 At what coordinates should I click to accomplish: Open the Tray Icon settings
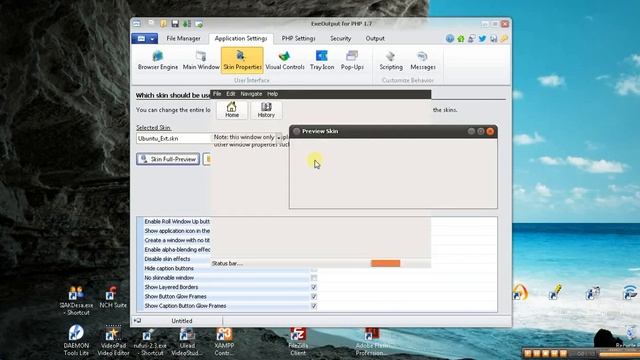(322, 60)
